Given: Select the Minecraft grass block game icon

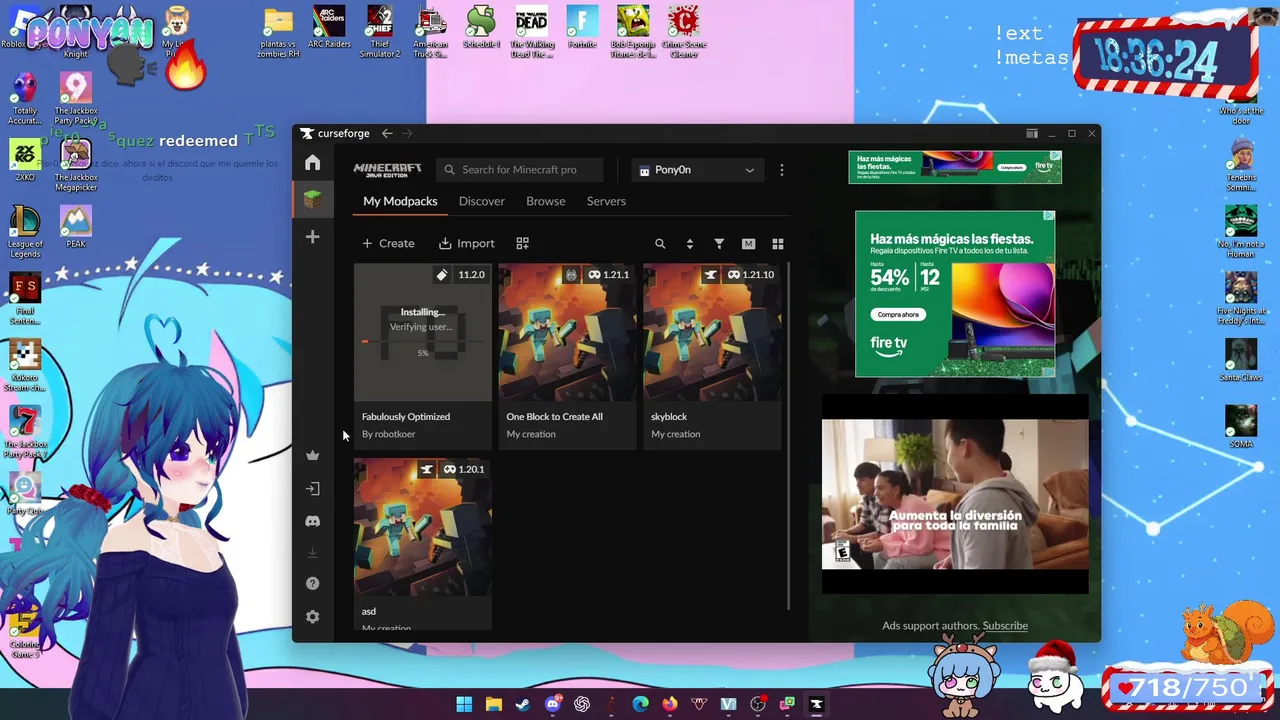Looking at the screenshot, I should tap(313, 199).
